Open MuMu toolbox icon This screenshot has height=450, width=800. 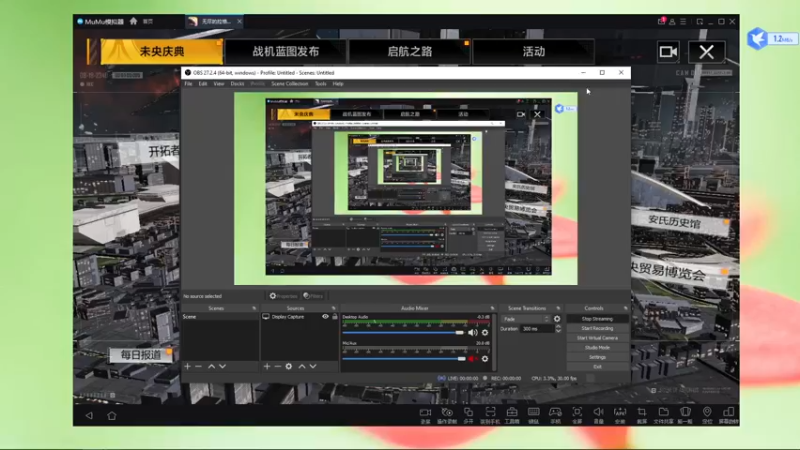[x=512, y=415]
